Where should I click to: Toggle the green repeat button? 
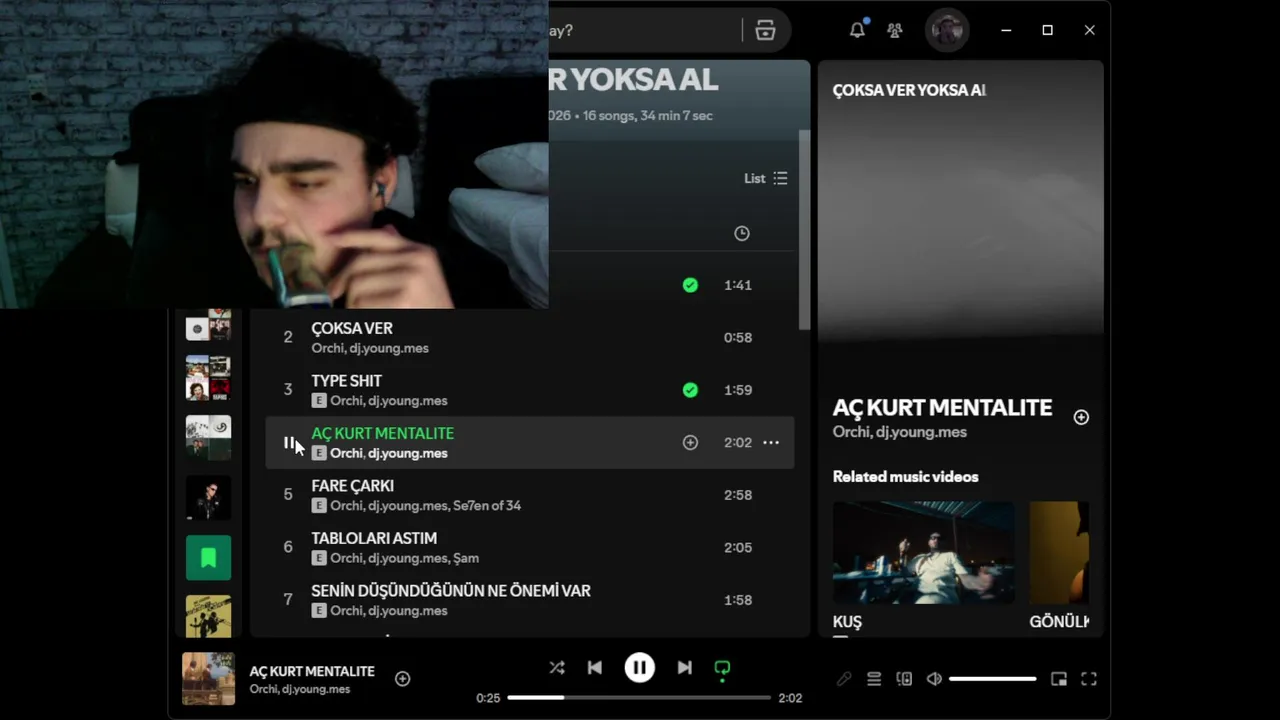click(x=722, y=668)
